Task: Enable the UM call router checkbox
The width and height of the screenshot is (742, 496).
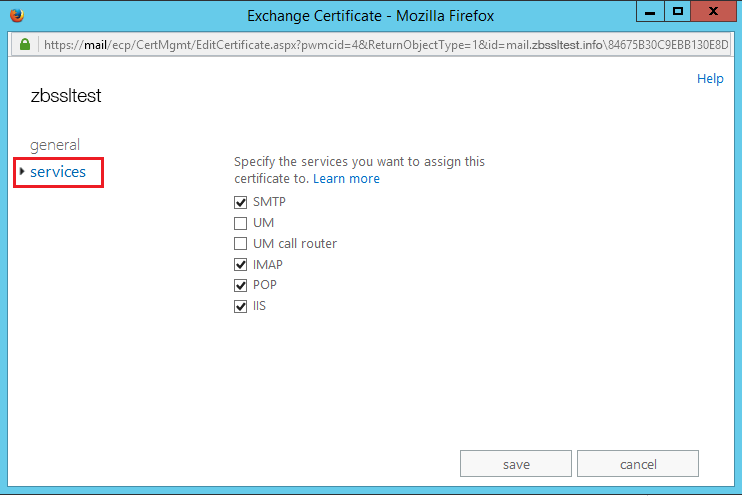Action: [x=240, y=244]
